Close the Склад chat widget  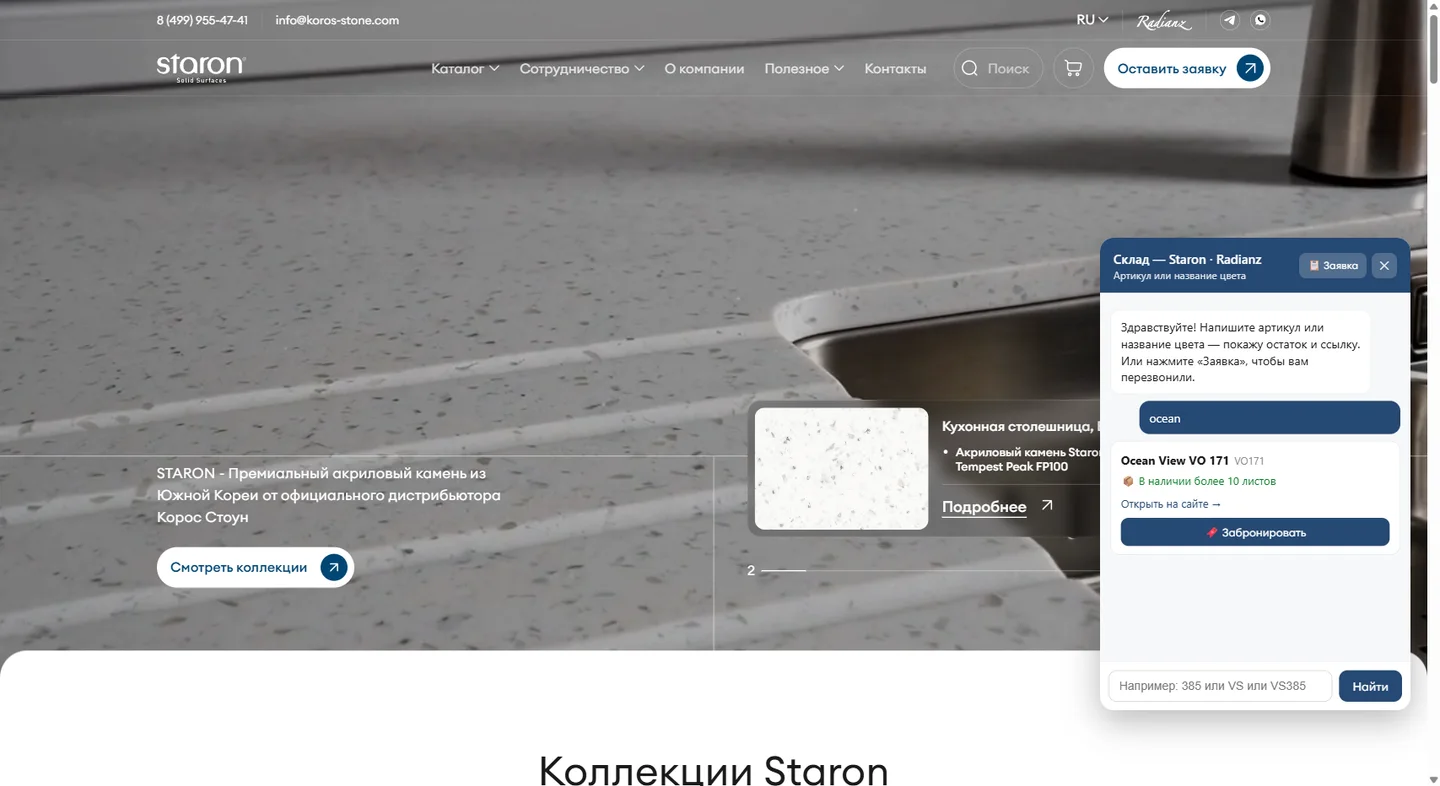coord(1384,265)
